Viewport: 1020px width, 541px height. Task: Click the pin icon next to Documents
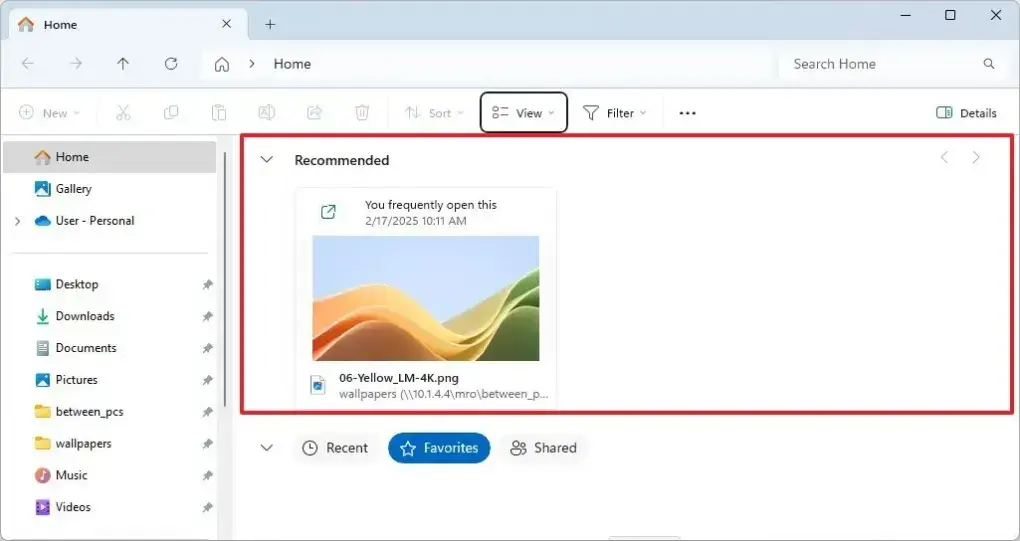208,349
